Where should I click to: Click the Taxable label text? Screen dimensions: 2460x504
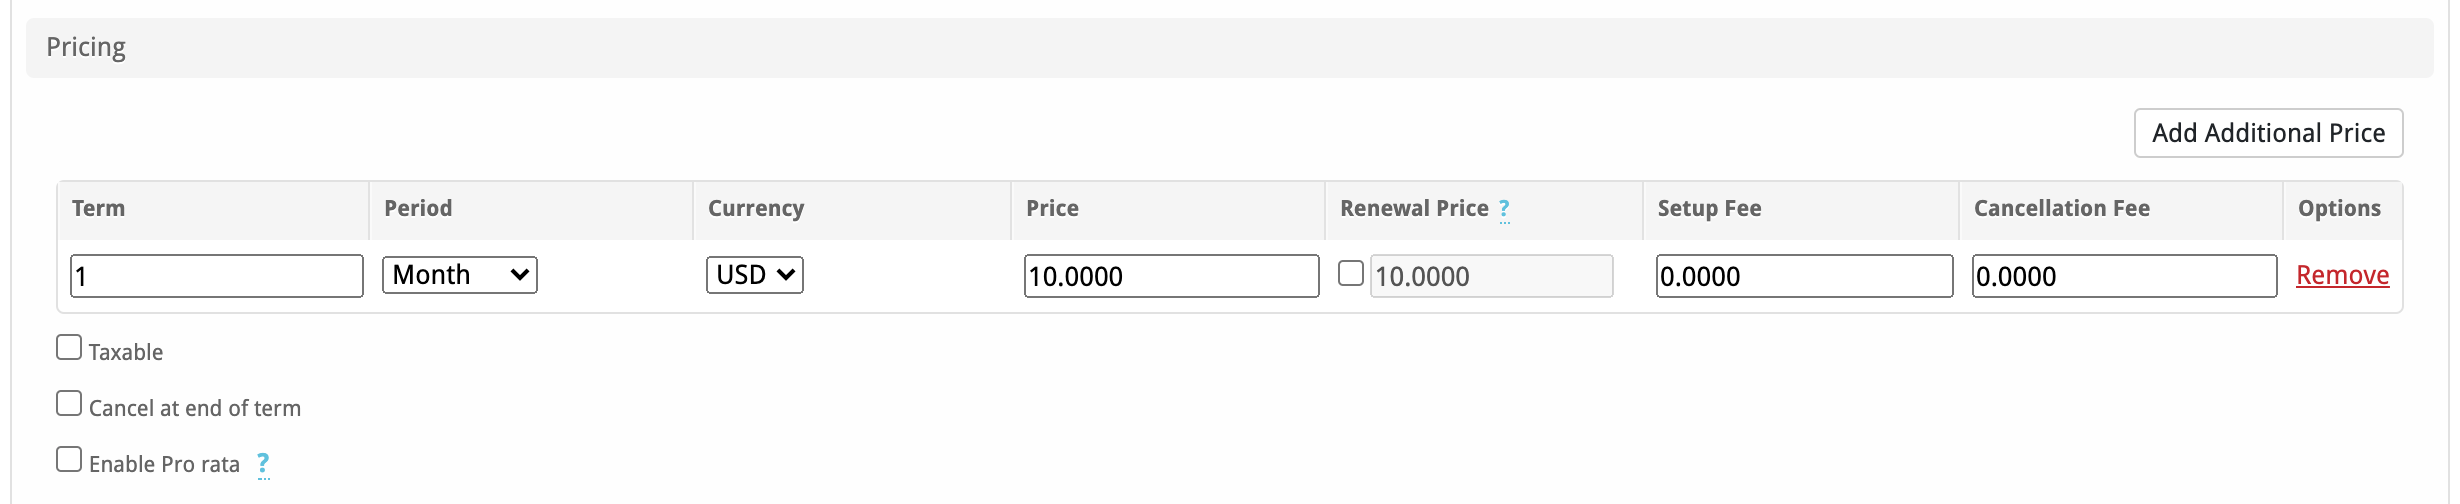126,352
